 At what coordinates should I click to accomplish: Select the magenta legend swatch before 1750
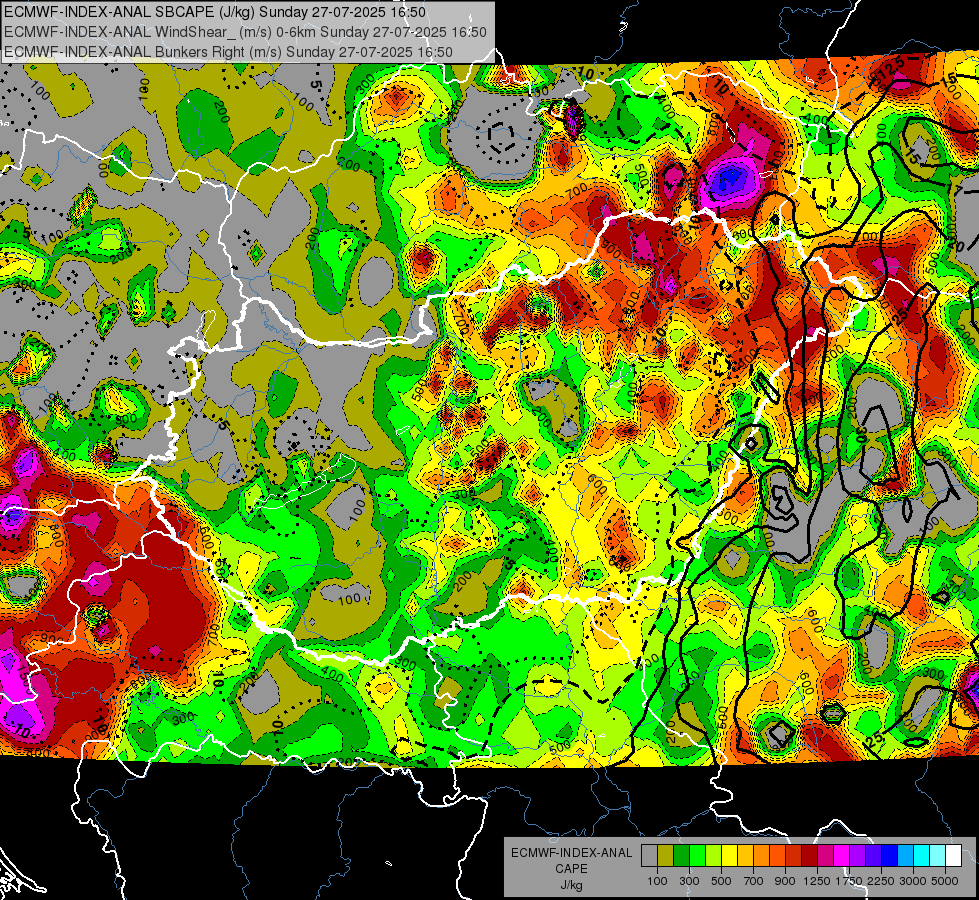coord(842,856)
